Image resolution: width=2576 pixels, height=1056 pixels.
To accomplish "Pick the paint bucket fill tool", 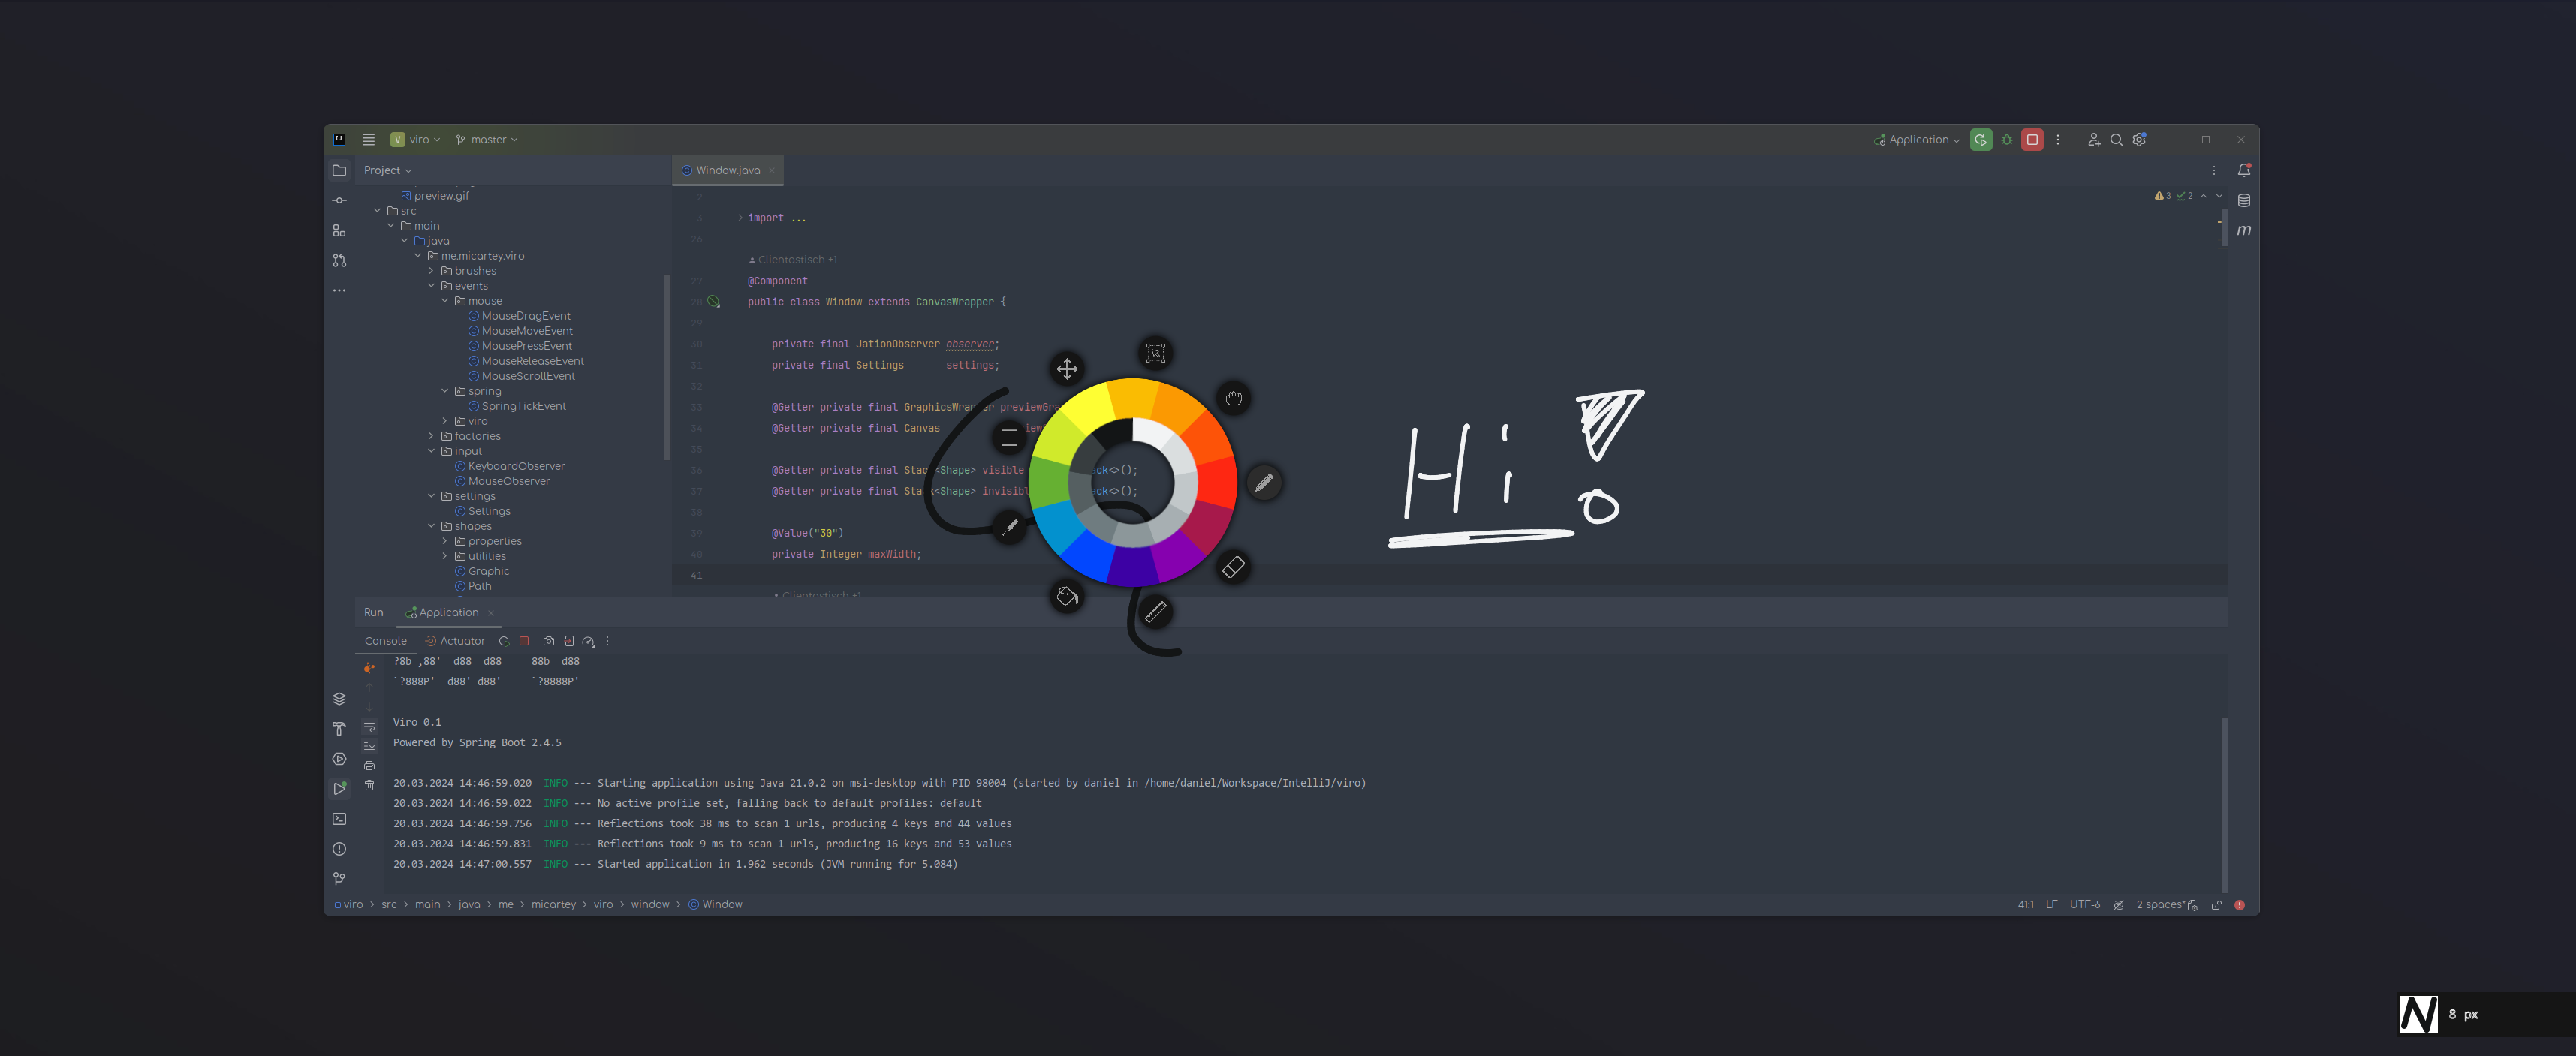I will 1067,597.
